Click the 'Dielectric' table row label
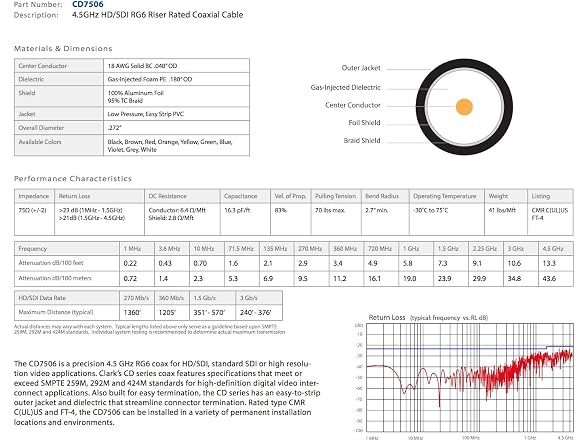The width and height of the screenshot is (588, 441). [31, 79]
